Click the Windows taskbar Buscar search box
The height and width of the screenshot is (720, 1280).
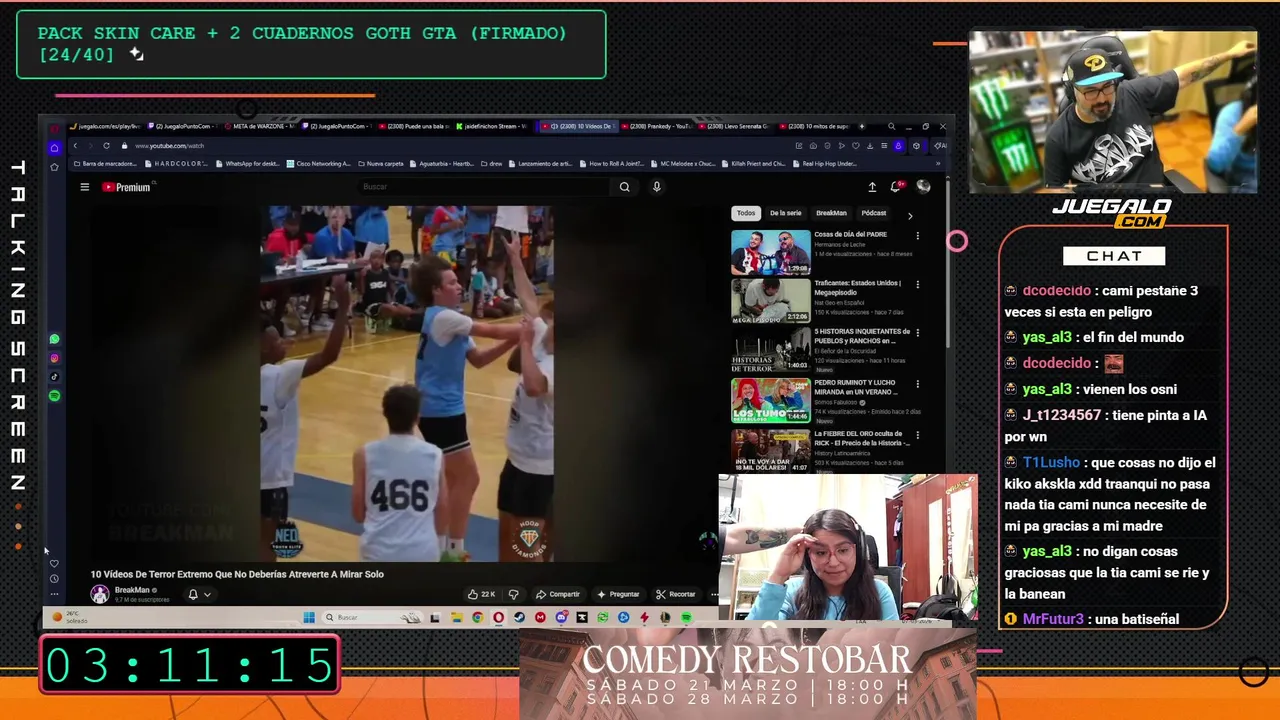click(370, 617)
